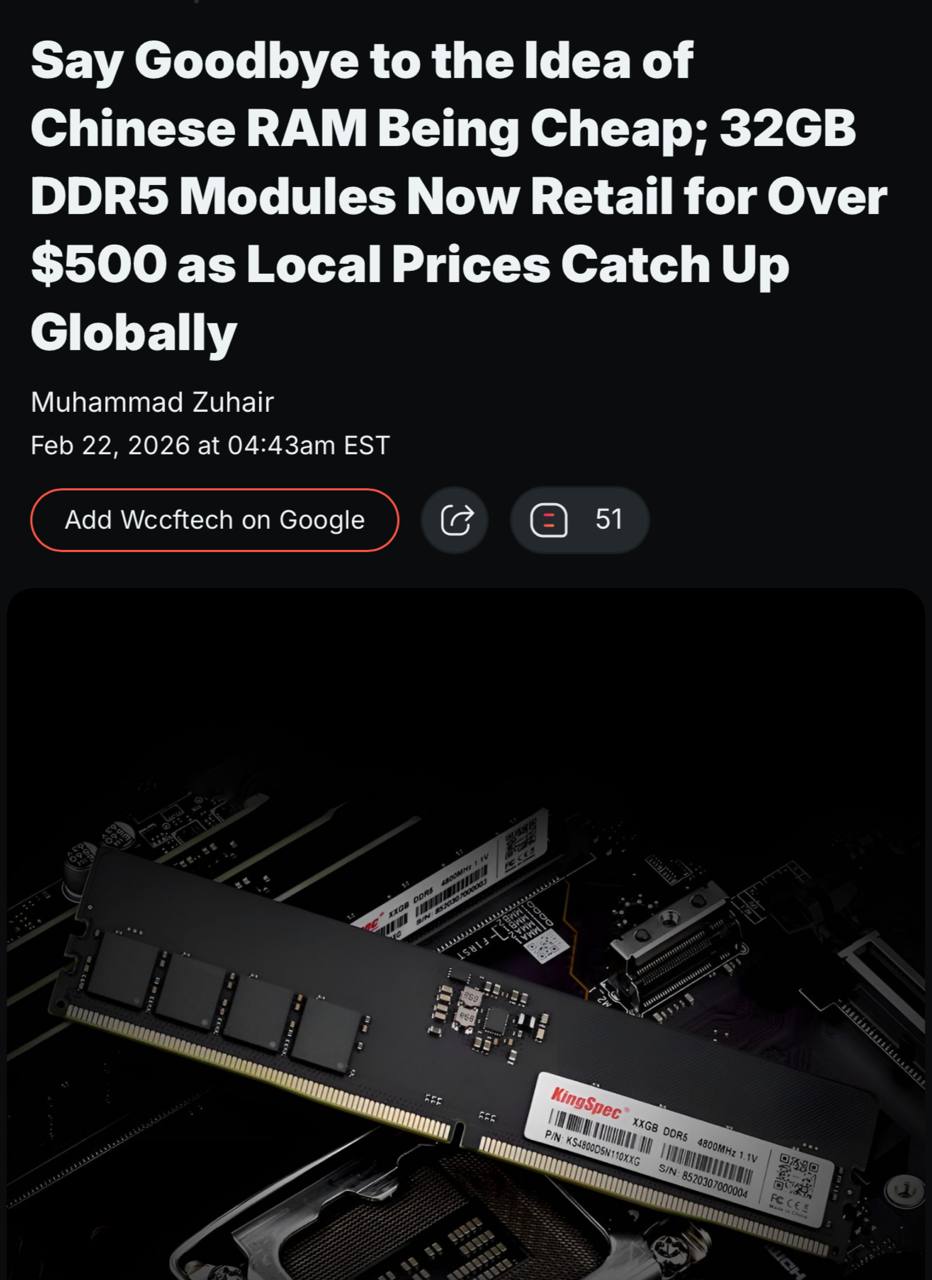Click Add Wccftech on Google button

pos(215,520)
